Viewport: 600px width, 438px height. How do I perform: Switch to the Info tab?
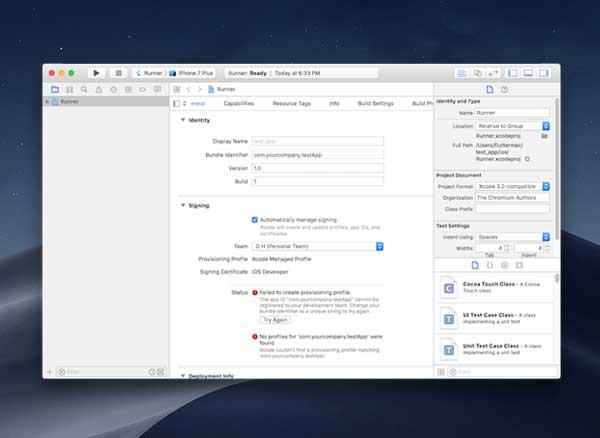tap(334, 103)
